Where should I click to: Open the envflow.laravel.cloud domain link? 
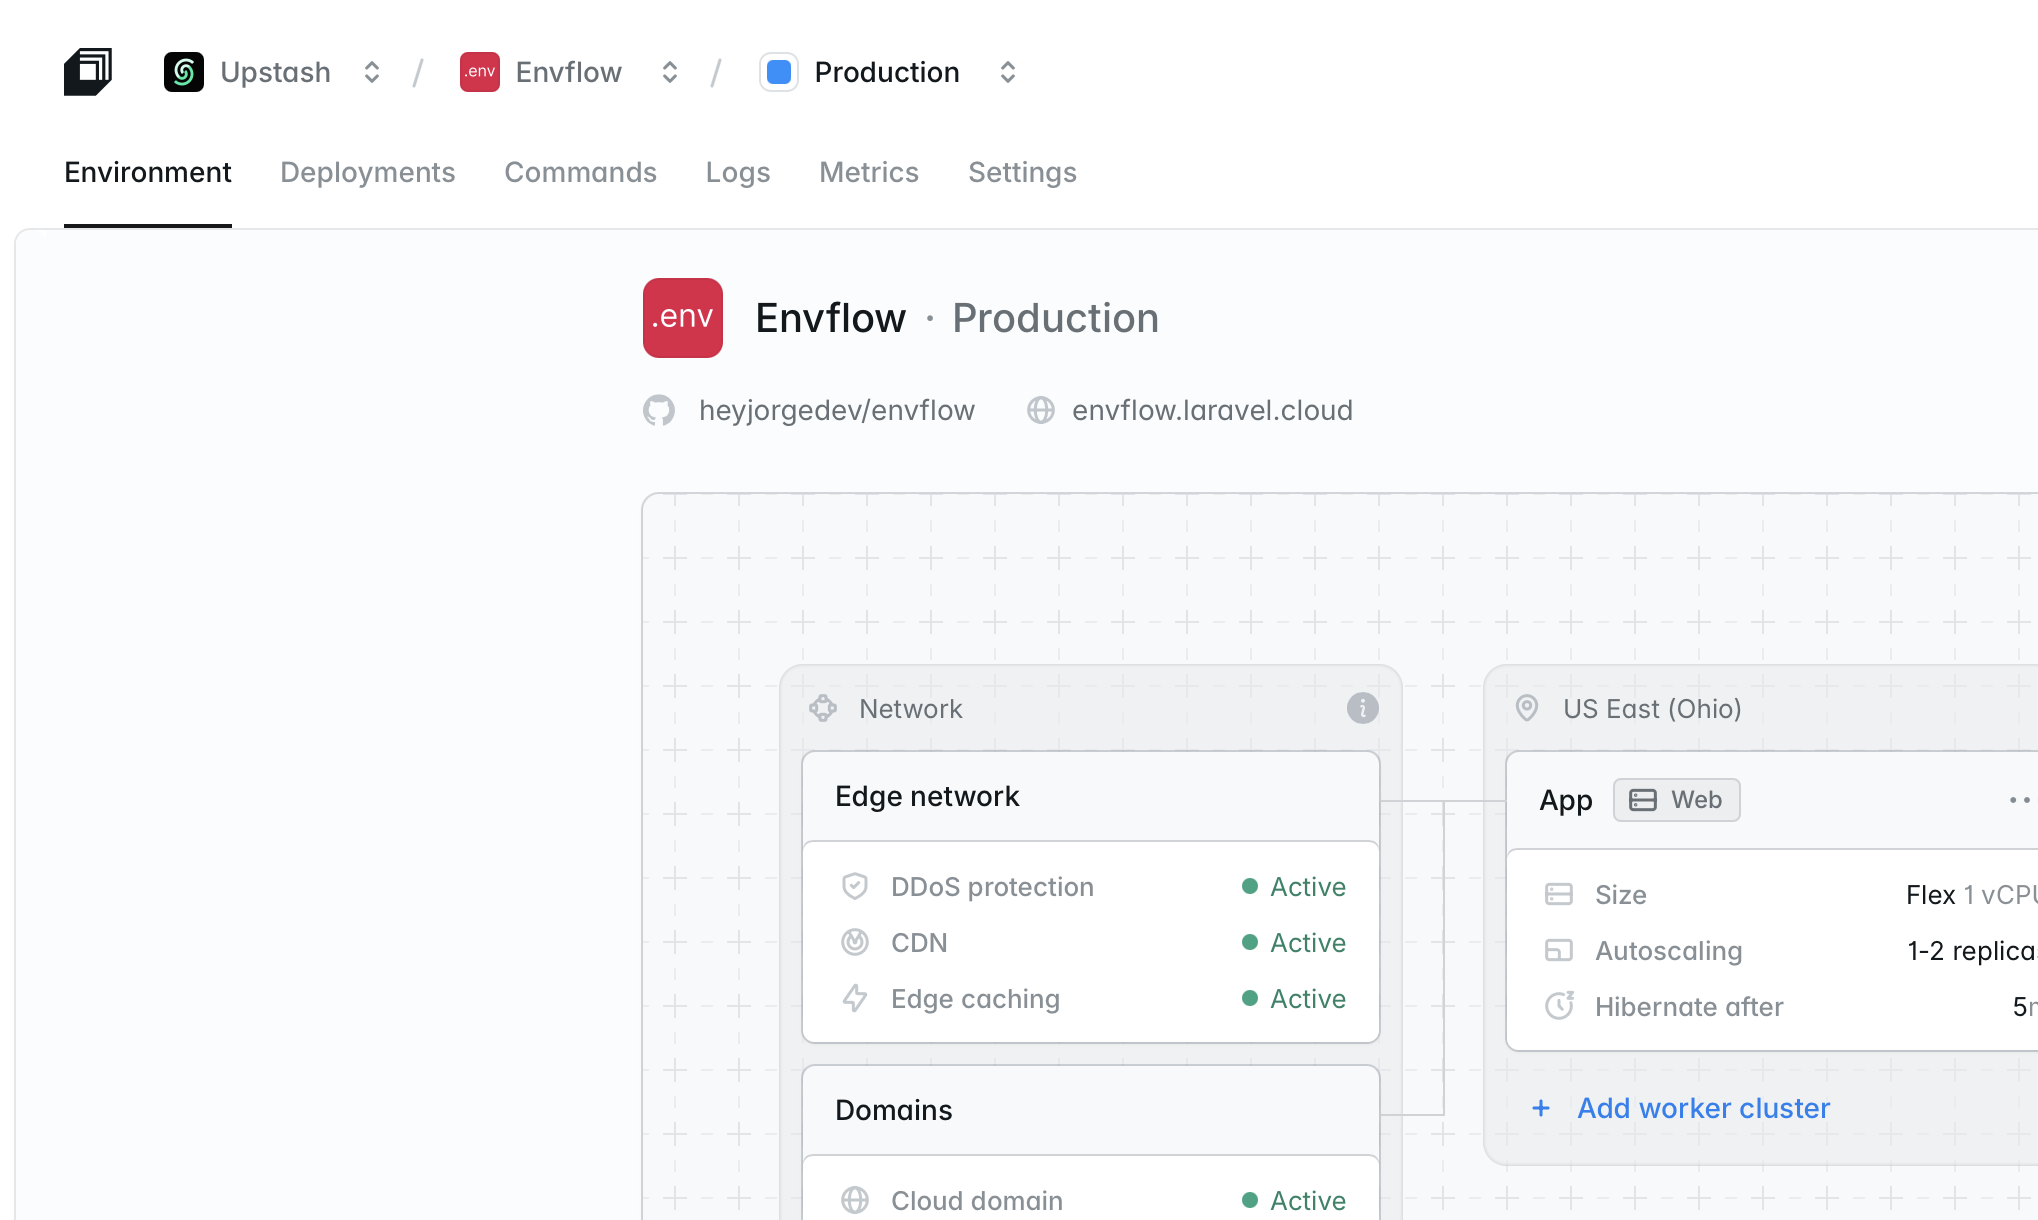coord(1212,410)
